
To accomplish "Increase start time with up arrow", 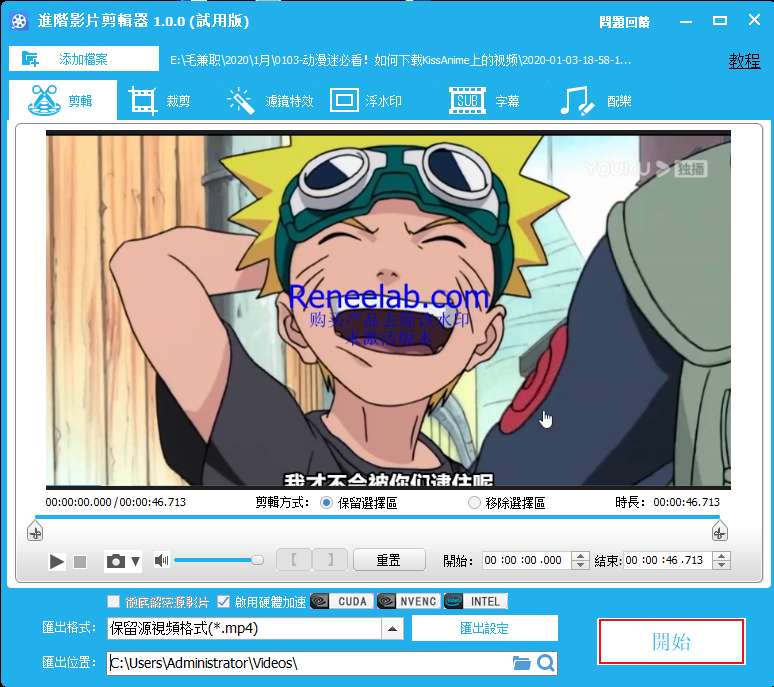I will pos(580,556).
